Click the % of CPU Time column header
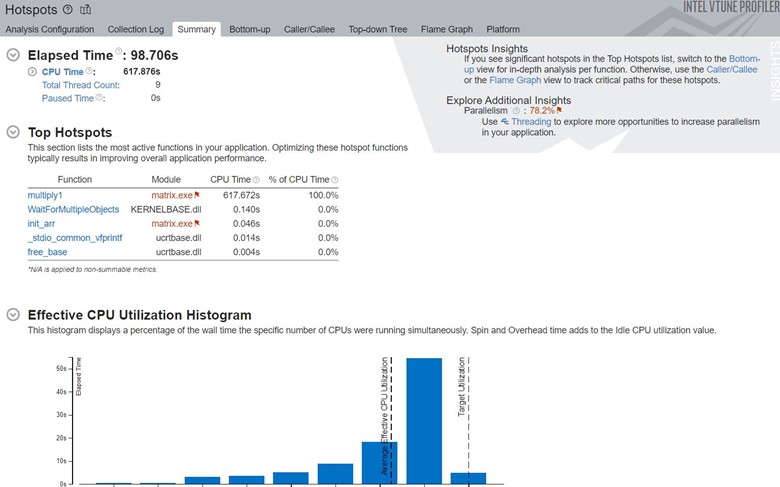The height and width of the screenshot is (487, 780). pos(299,180)
